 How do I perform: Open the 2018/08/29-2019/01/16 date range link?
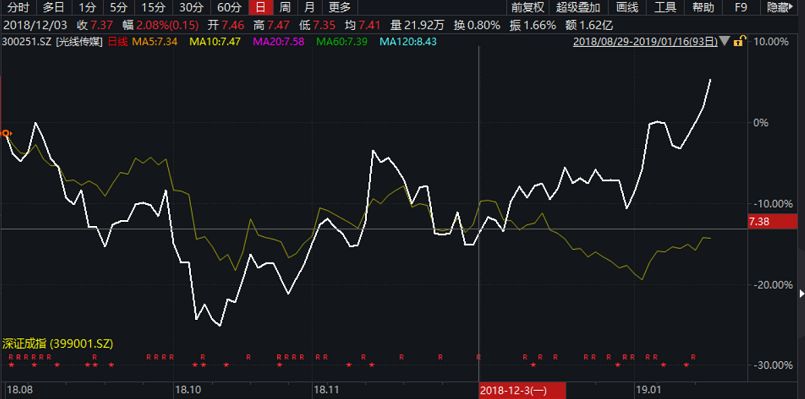645,42
